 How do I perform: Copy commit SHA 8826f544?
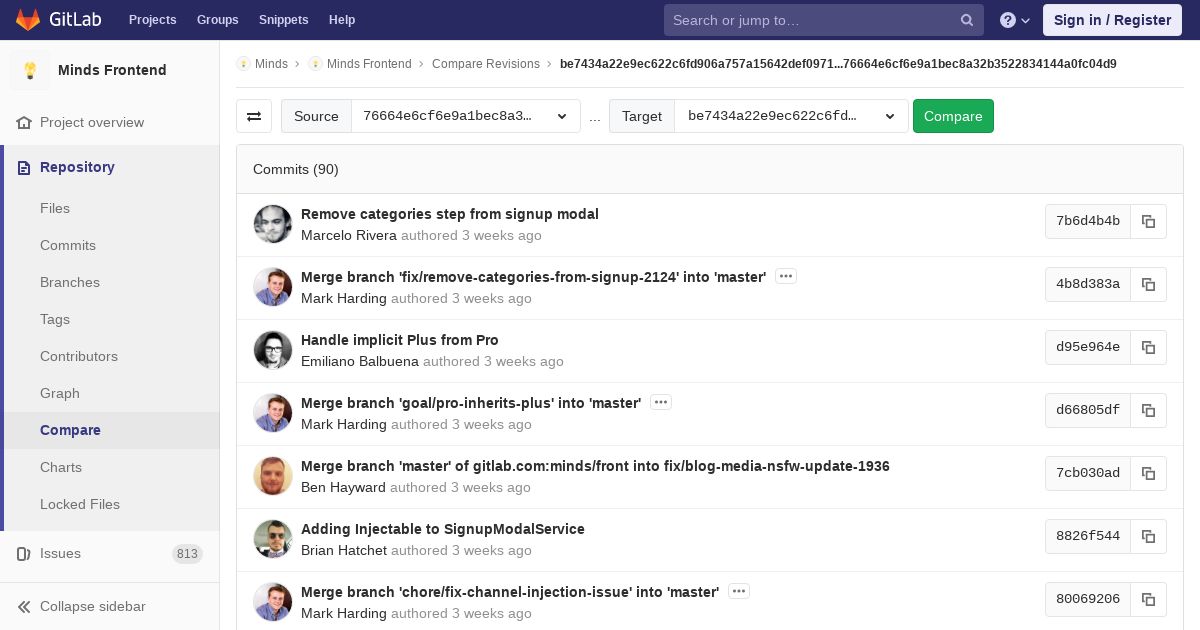1148,536
